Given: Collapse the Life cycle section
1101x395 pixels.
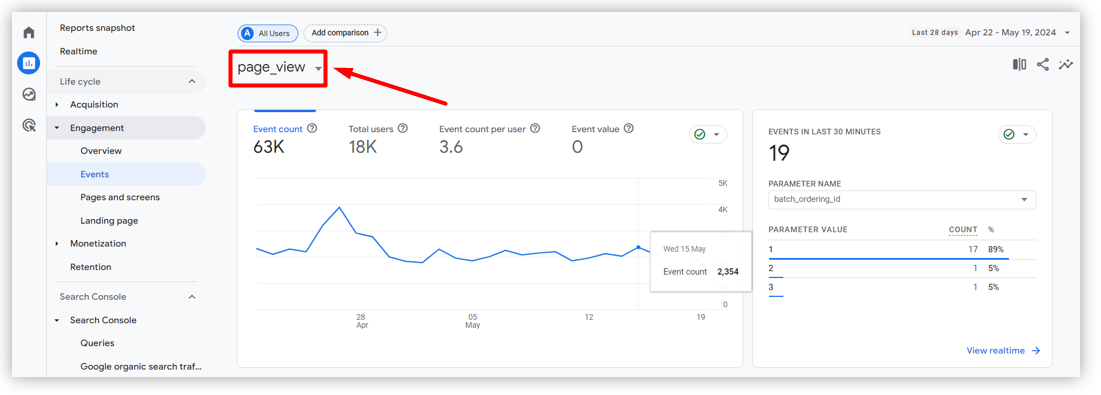Looking at the screenshot, I should 192,81.
